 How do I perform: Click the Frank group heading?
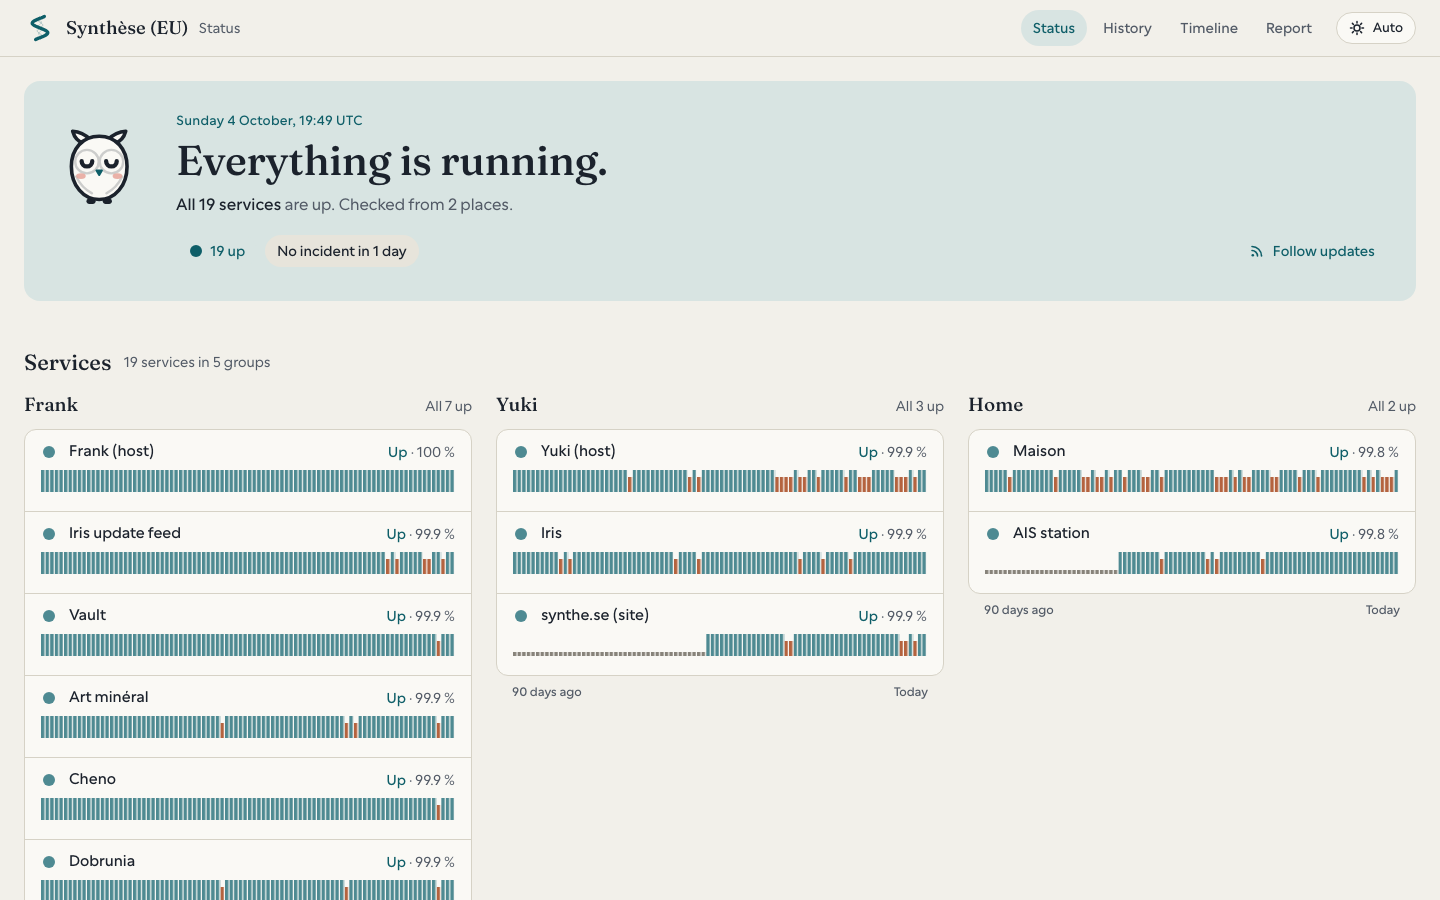[x=51, y=405]
